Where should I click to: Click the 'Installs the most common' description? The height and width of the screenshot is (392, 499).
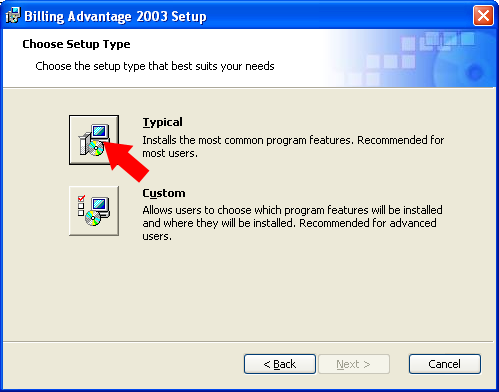tap(293, 147)
